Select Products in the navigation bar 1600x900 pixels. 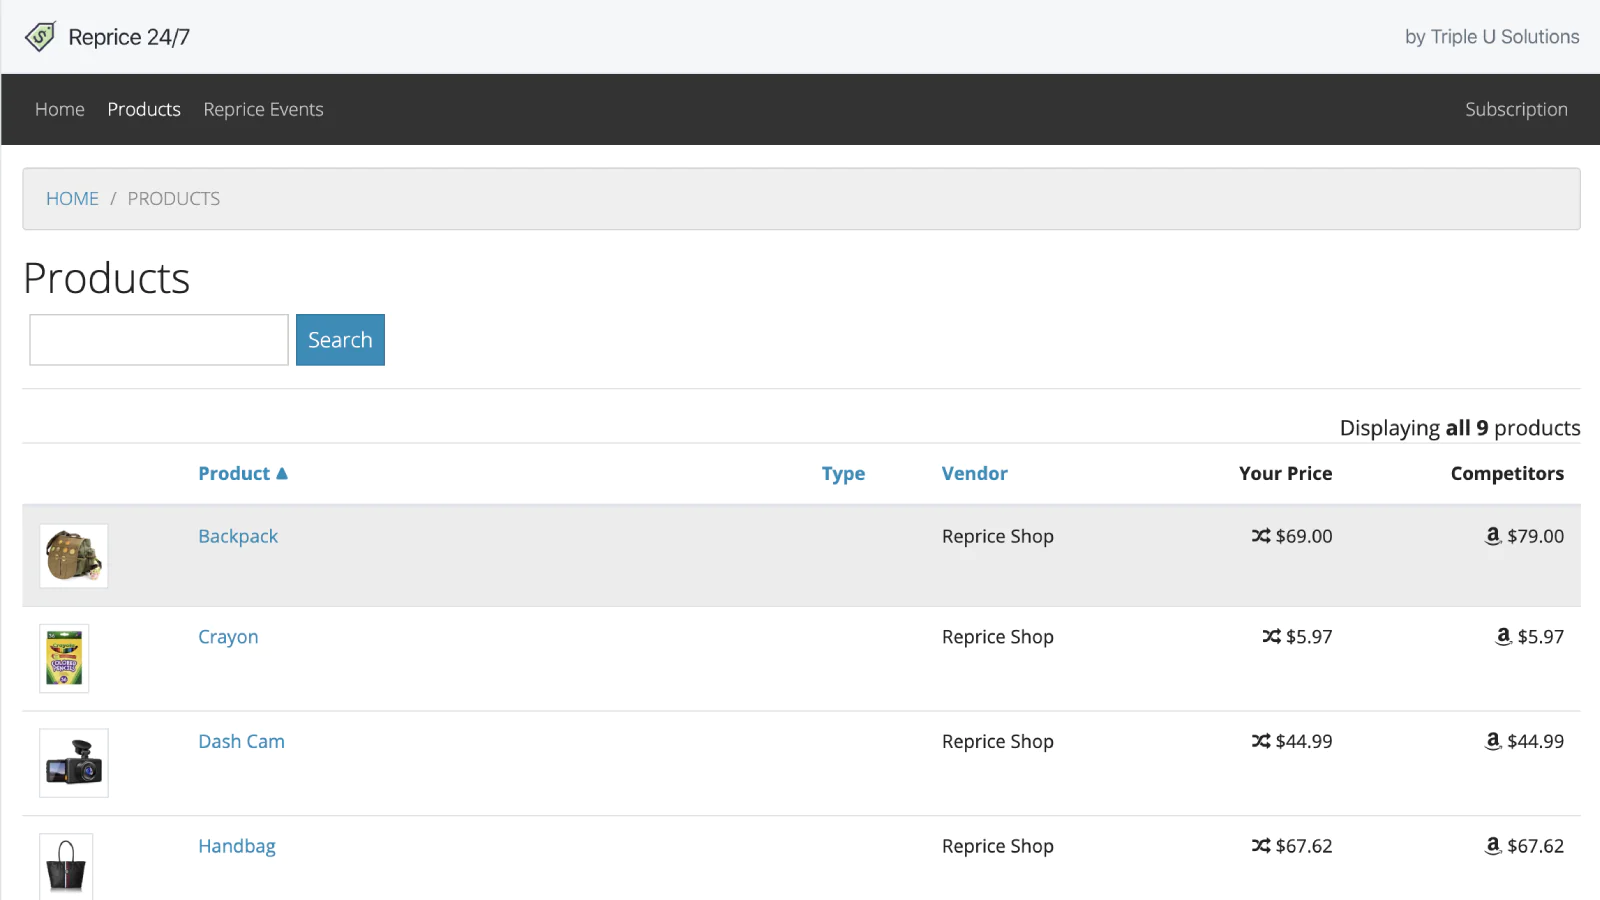point(144,109)
